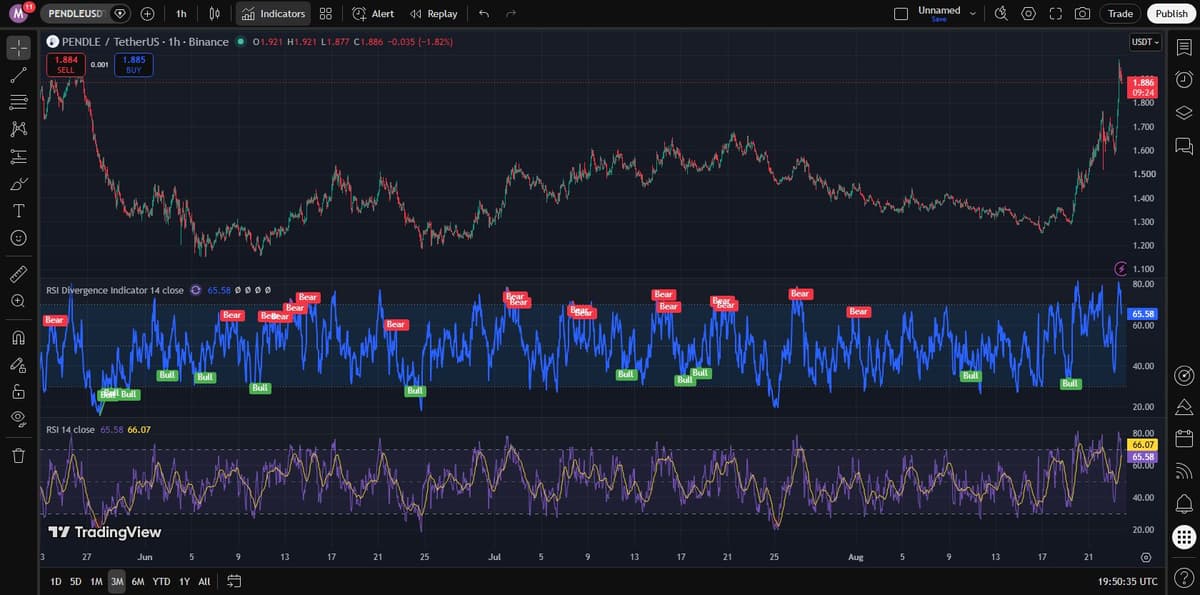Open the quick search icon
Image resolution: width=1200 pixels, height=595 pixels.
(1002, 14)
